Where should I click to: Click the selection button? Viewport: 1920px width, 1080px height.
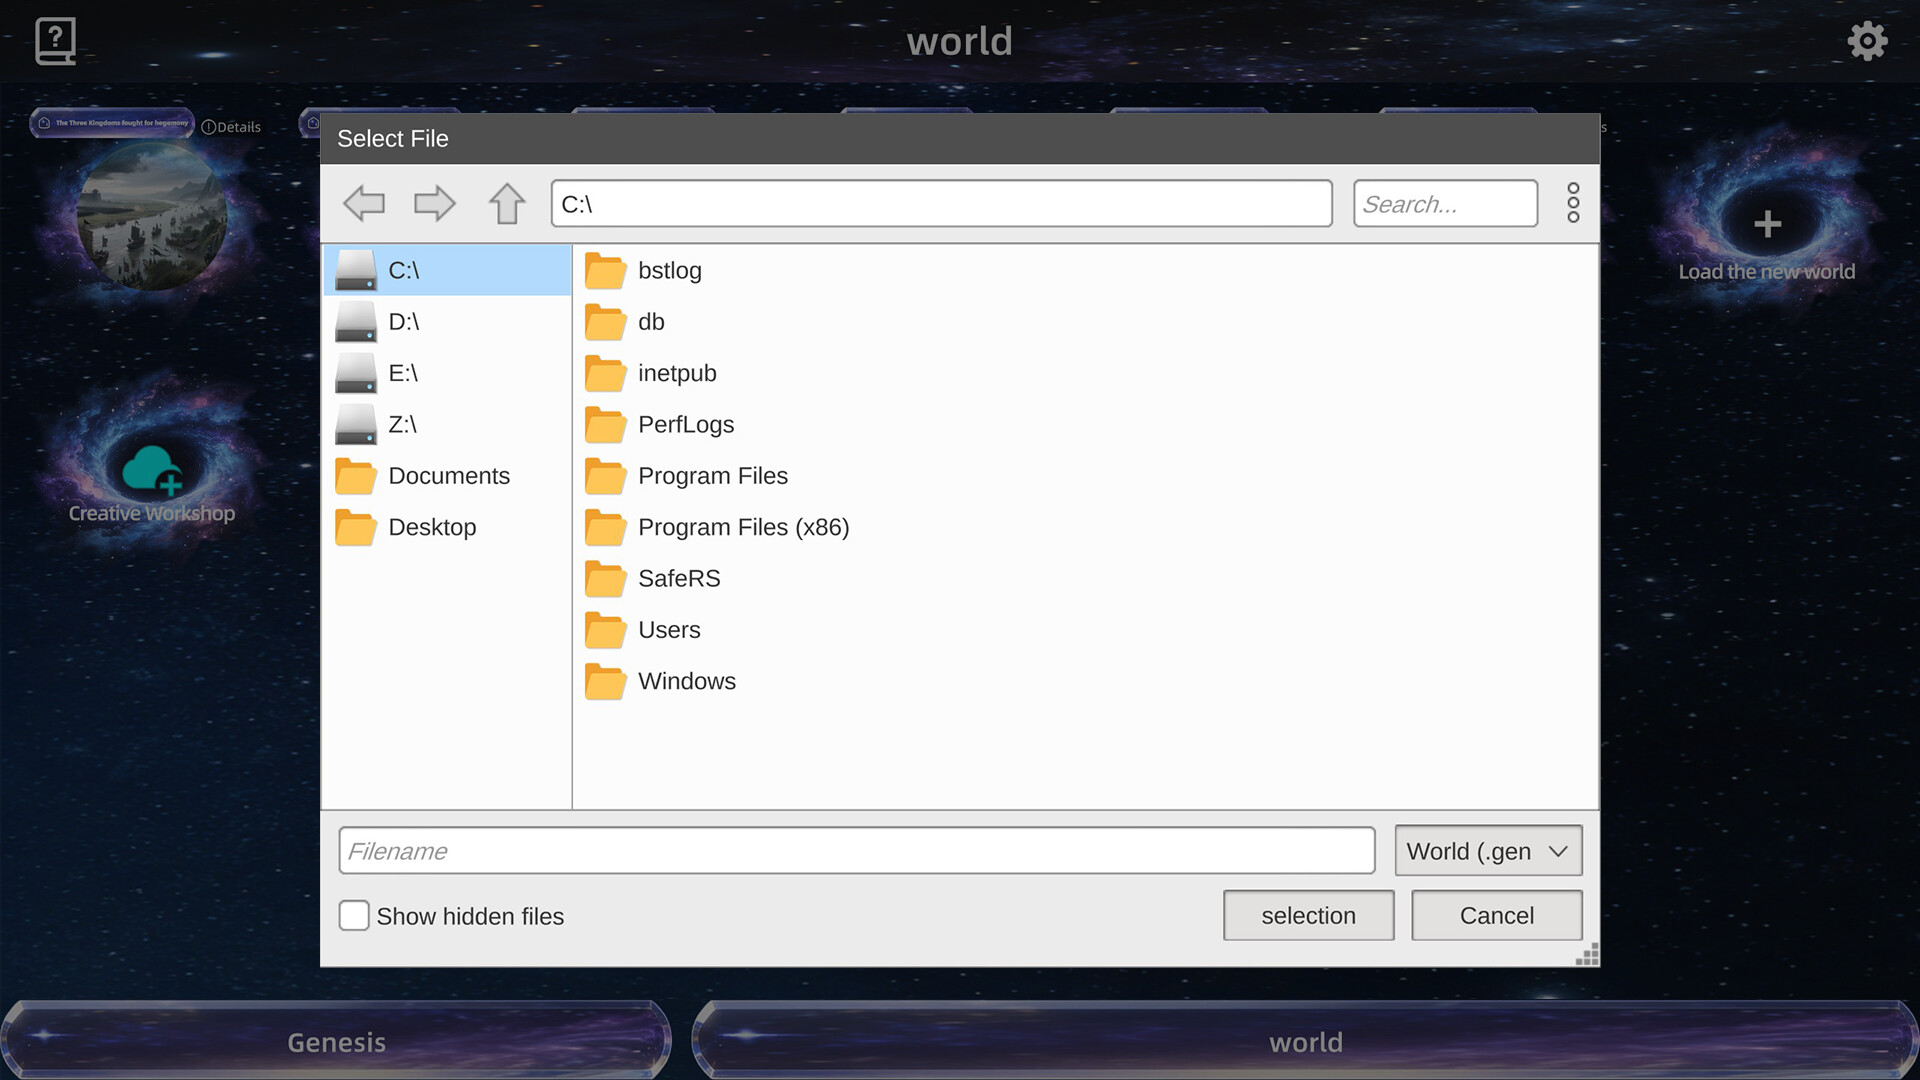(x=1308, y=915)
